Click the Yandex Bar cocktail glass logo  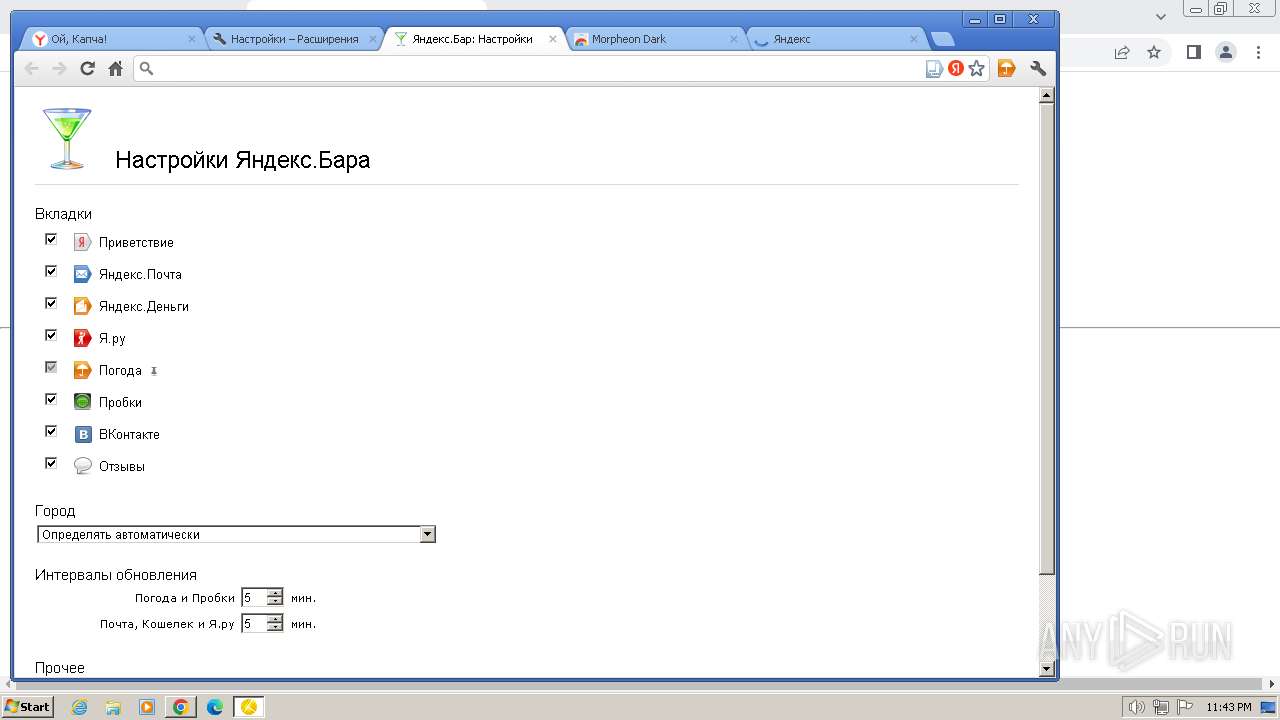pyautogui.click(x=67, y=138)
